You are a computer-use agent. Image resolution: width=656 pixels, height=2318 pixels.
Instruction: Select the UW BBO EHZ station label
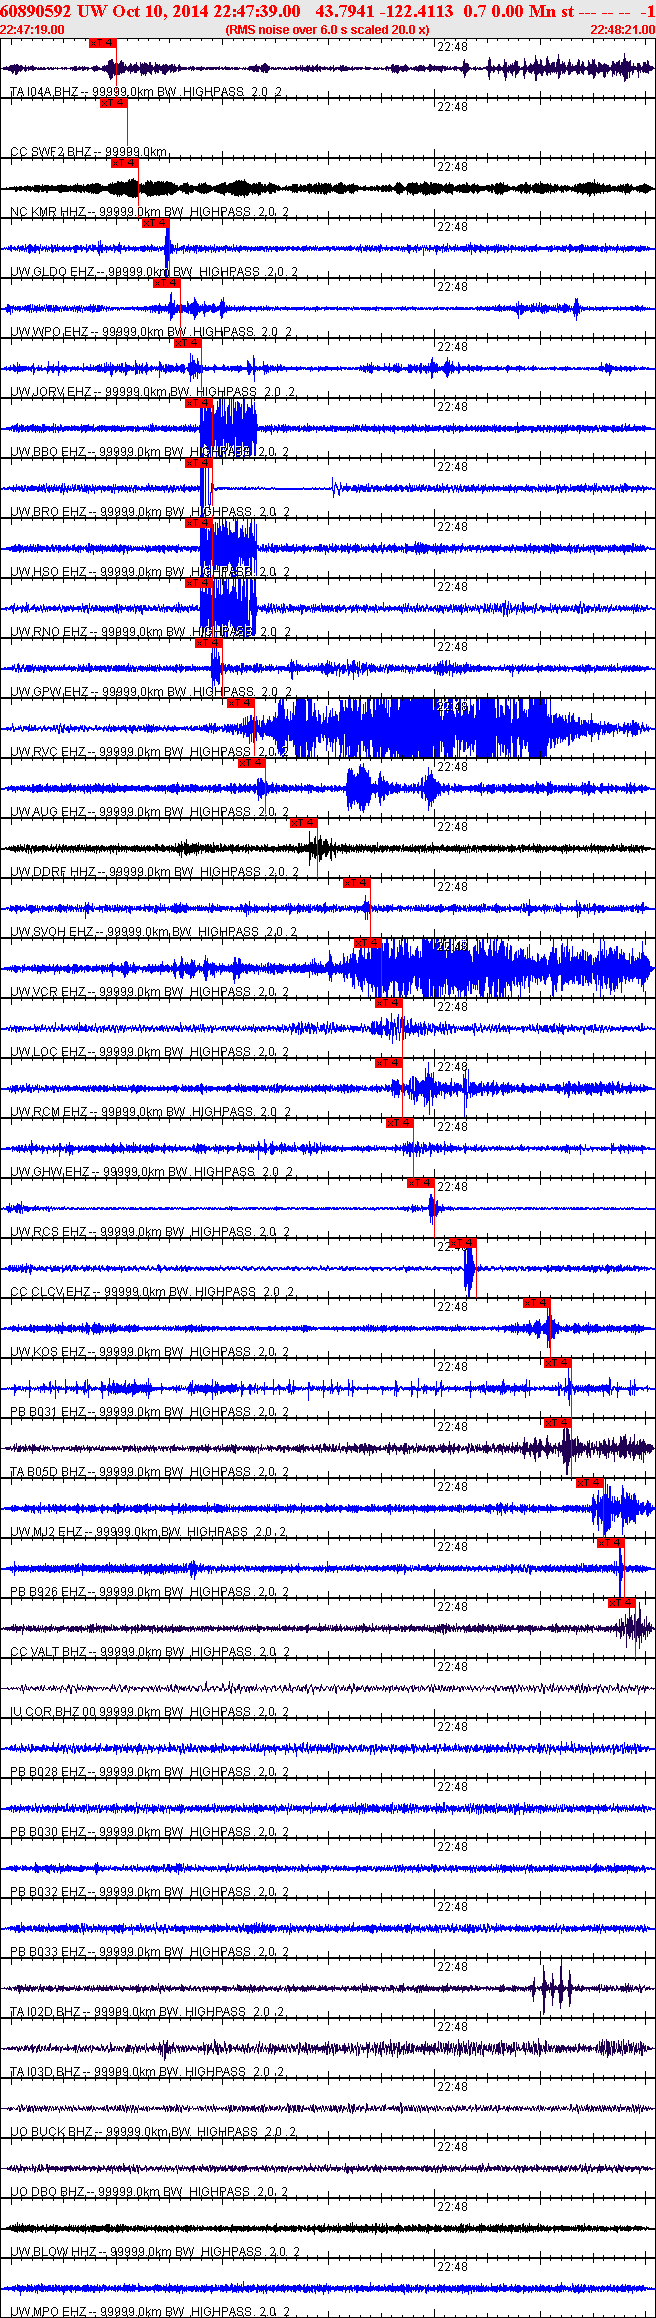[x=48, y=452]
